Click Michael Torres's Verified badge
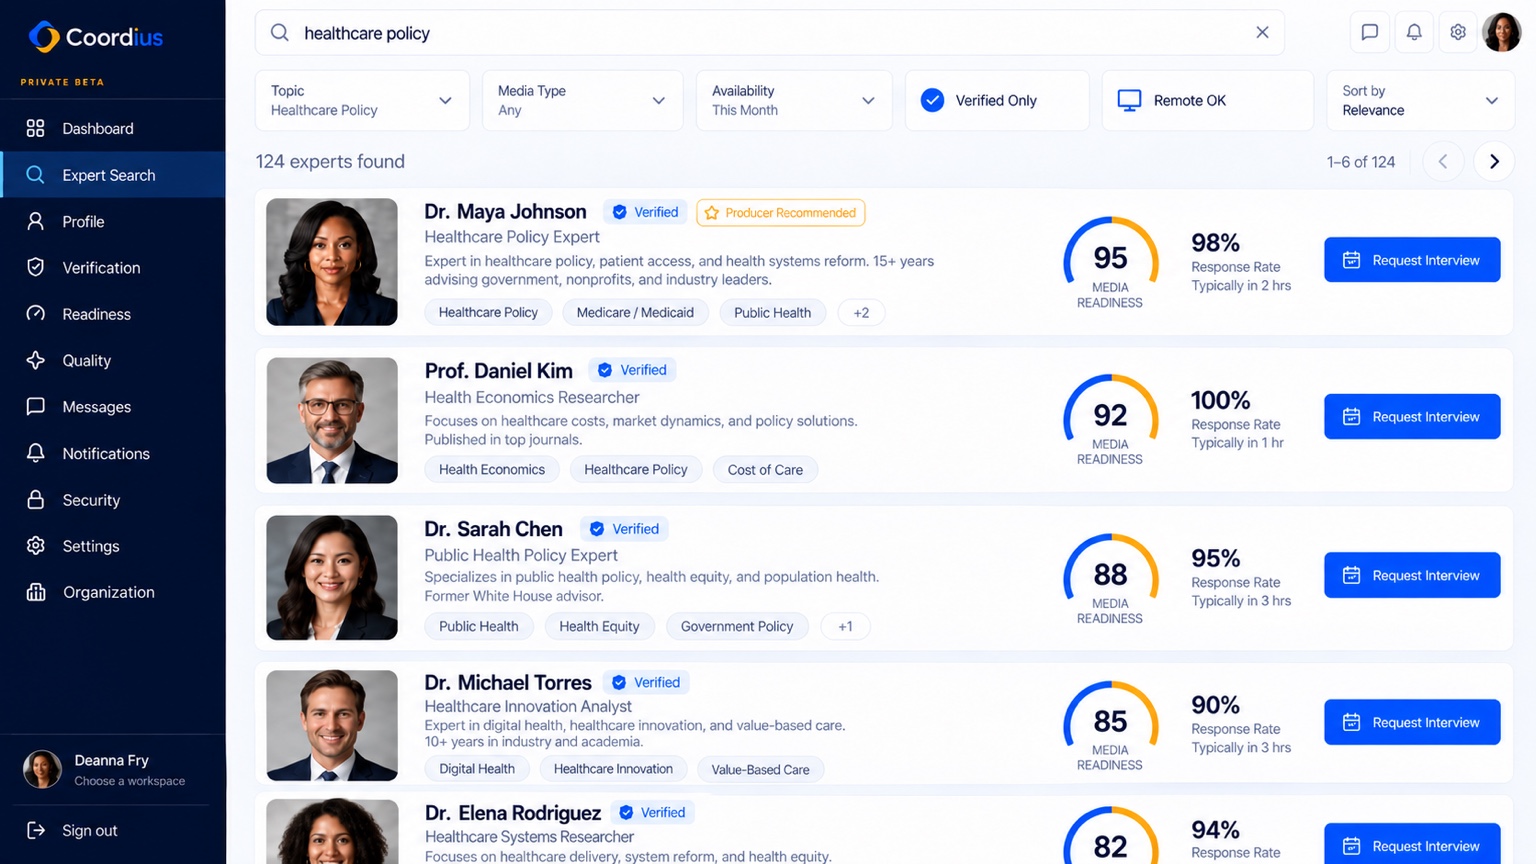 [646, 682]
